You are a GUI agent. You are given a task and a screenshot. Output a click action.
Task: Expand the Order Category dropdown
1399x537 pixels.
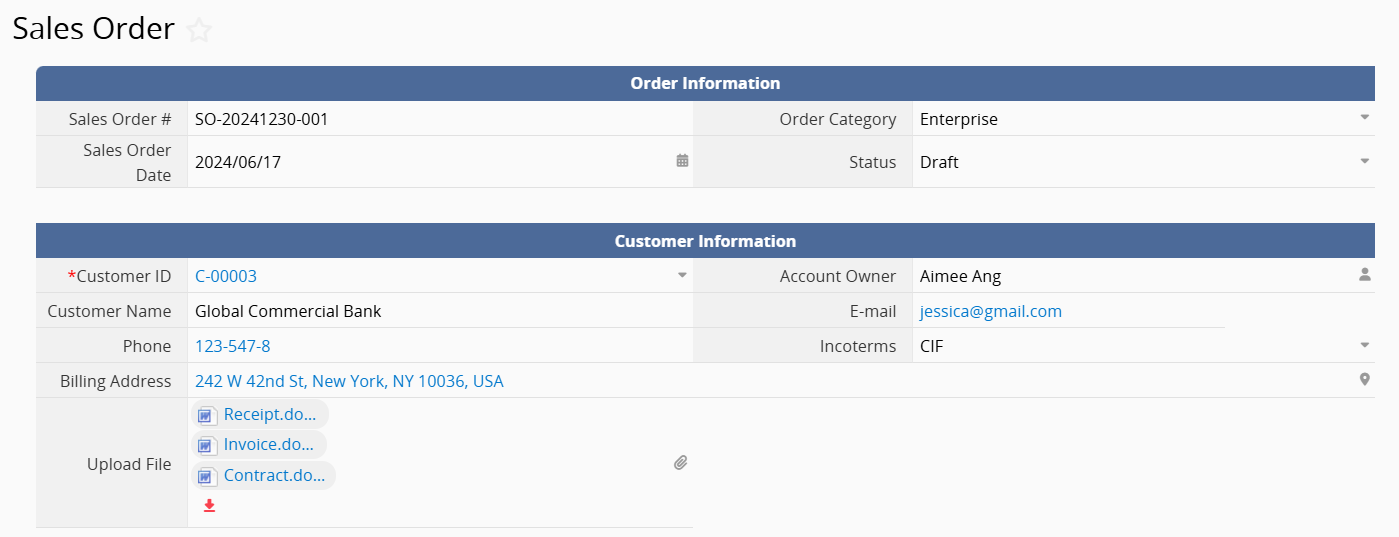1364,118
